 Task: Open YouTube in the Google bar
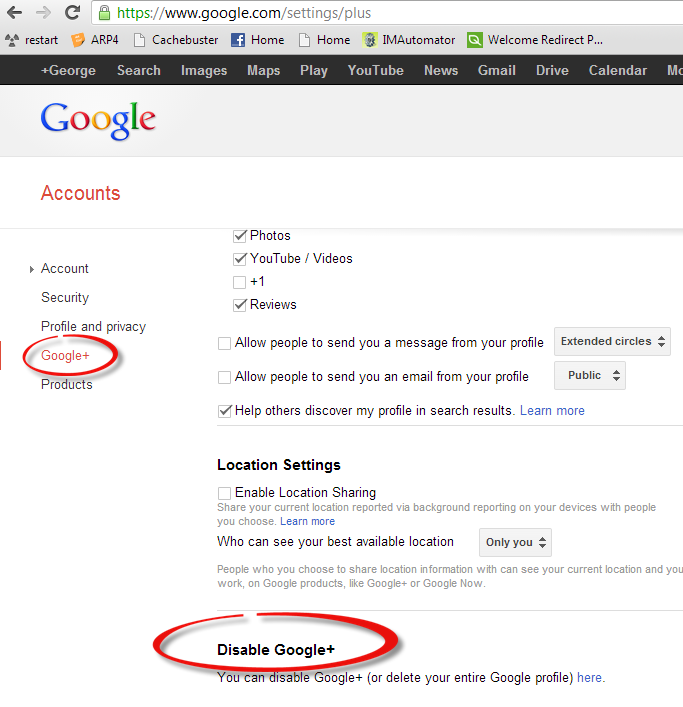point(376,70)
